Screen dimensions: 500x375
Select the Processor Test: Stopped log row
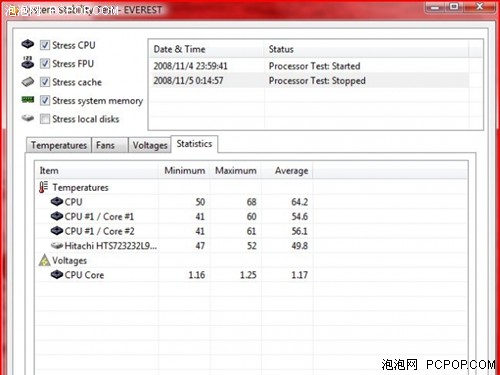tap(309, 81)
